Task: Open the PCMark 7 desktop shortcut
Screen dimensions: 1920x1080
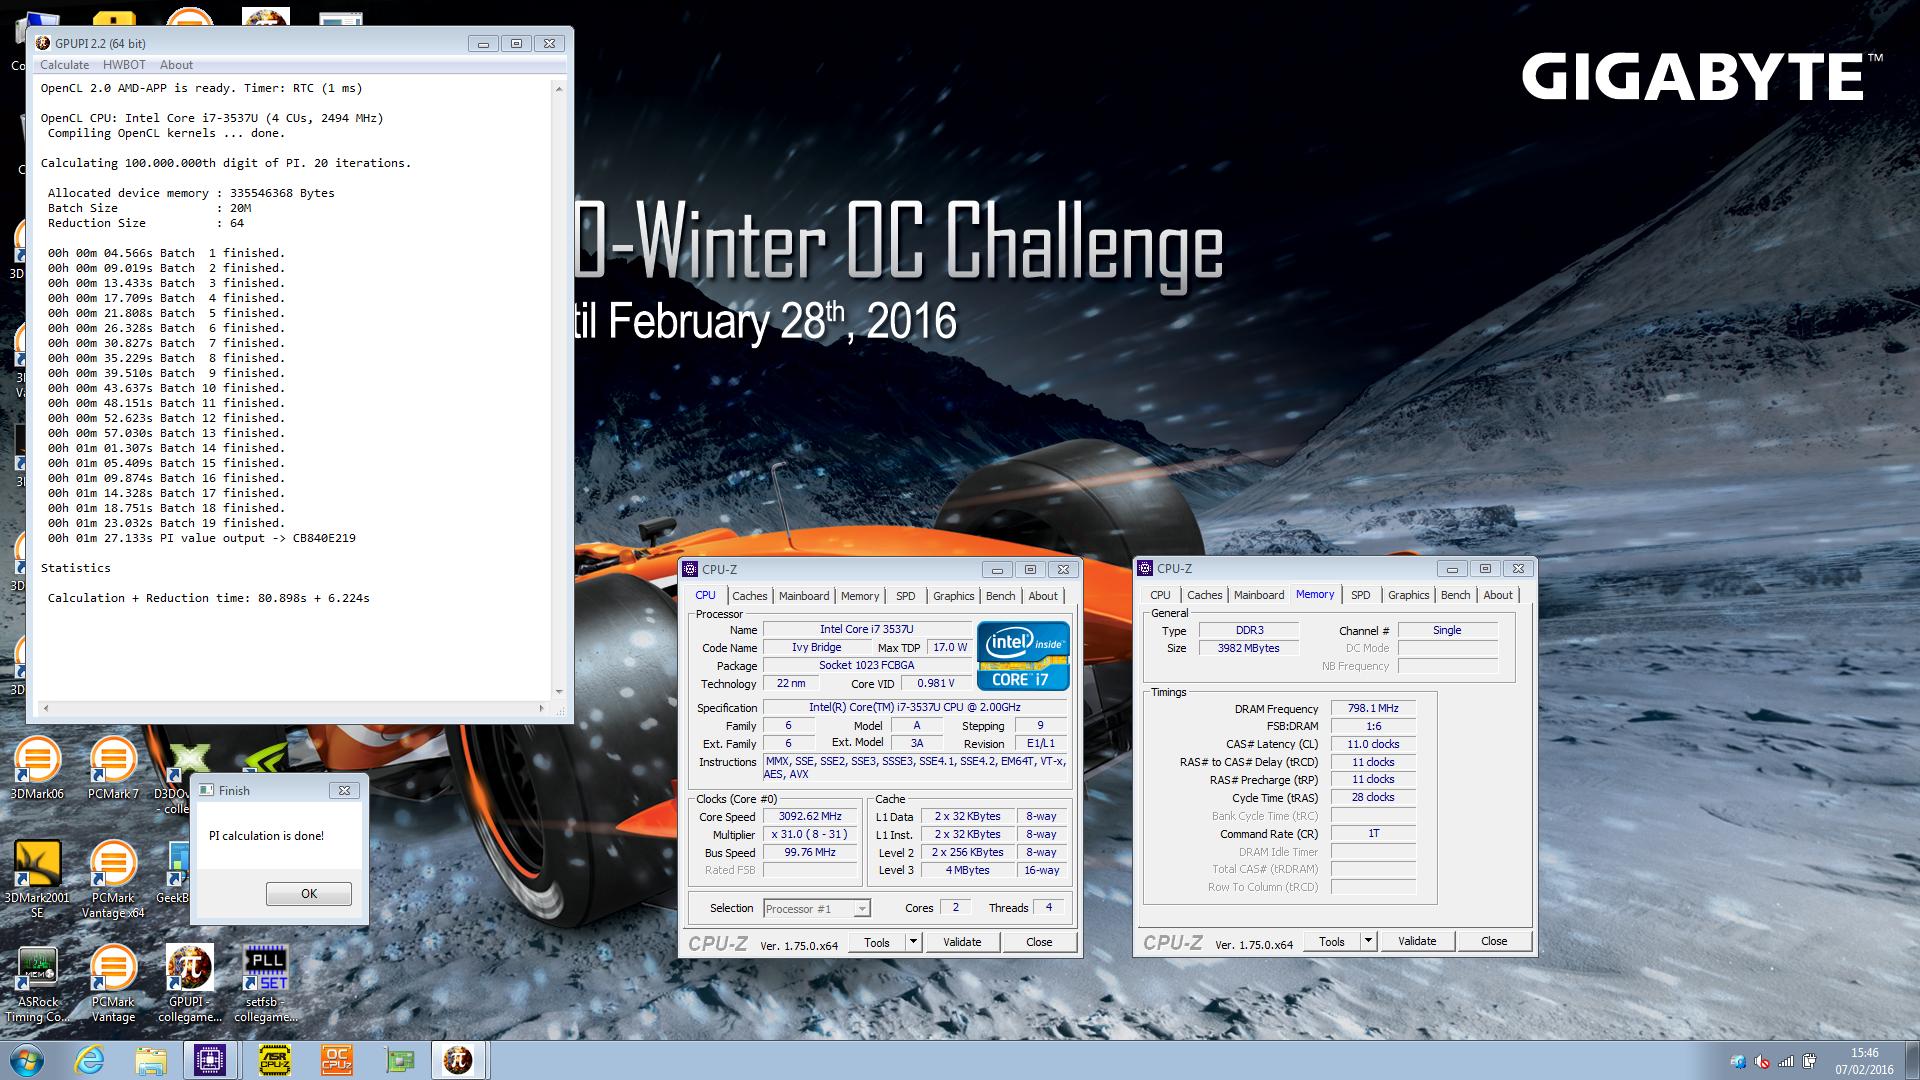Action: pos(113,768)
